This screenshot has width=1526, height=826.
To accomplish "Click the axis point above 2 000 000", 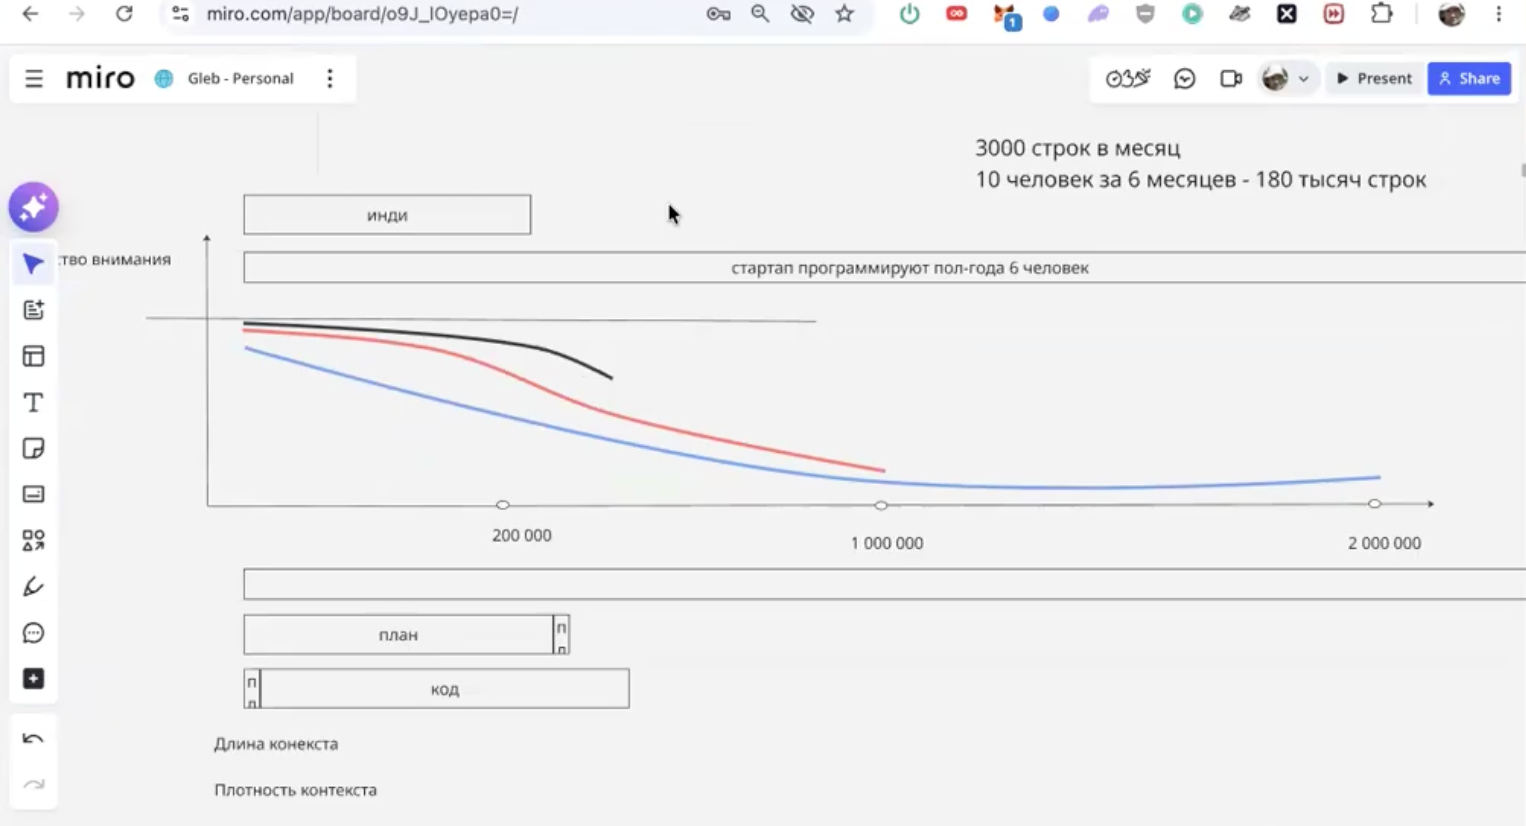I will point(1375,504).
